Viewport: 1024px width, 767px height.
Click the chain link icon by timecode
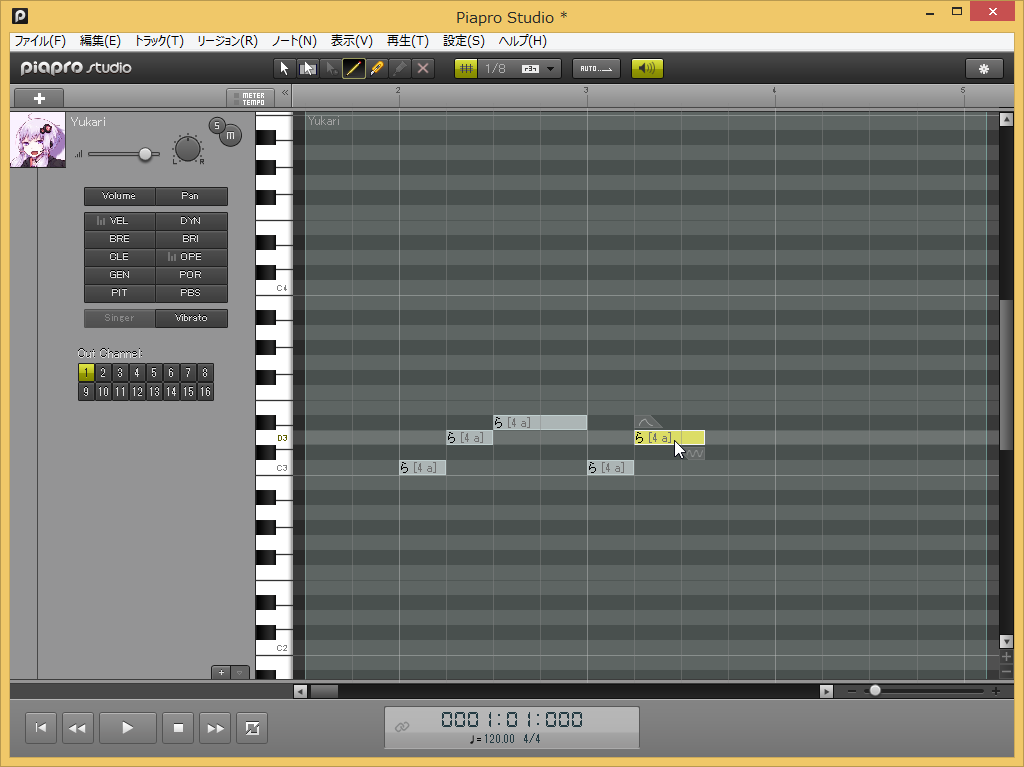point(402,726)
